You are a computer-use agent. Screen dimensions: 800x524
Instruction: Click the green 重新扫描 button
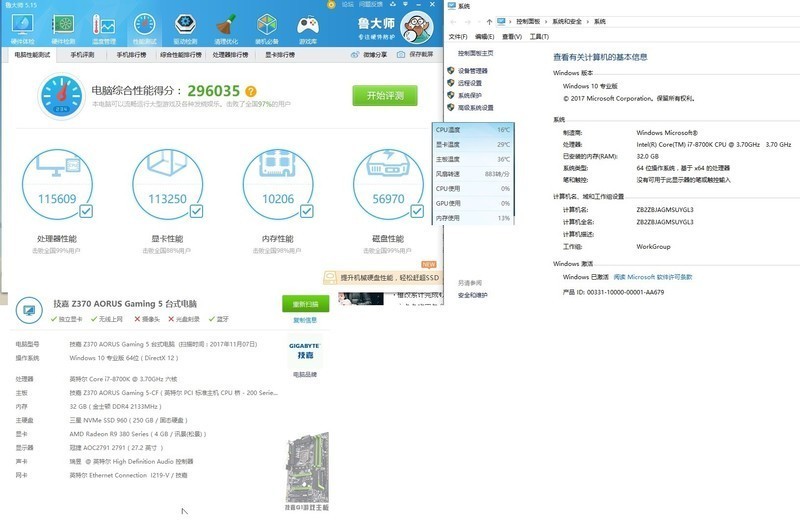click(305, 304)
